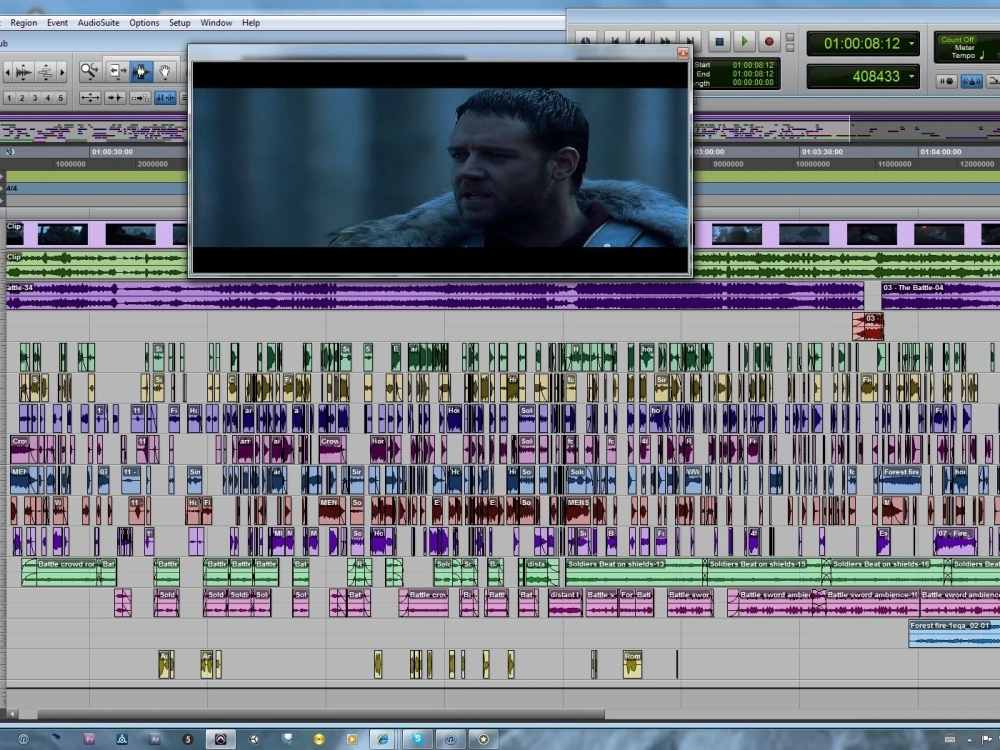This screenshot has height=750, width=1000.
Task: Stop playback in the transport
Action: [719, 41]
